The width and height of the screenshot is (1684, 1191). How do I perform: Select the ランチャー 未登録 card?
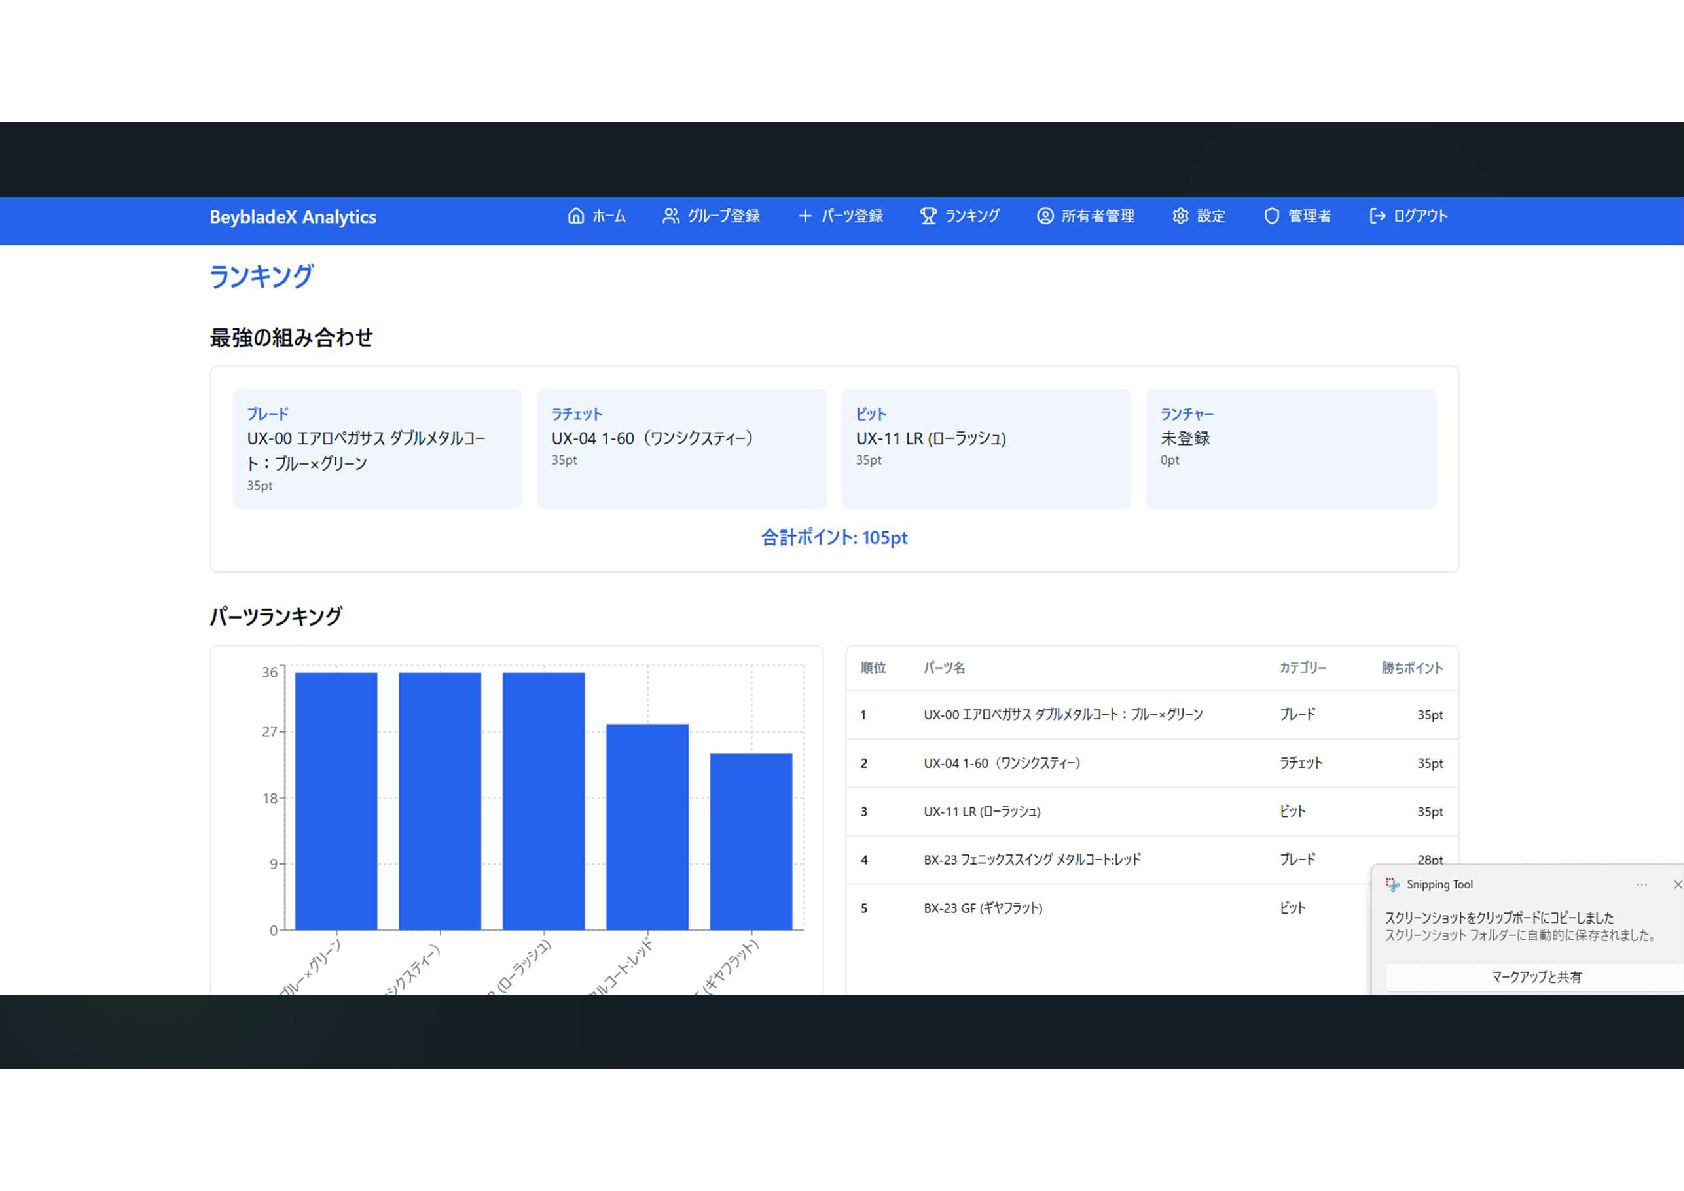[x=1291, y=449]
